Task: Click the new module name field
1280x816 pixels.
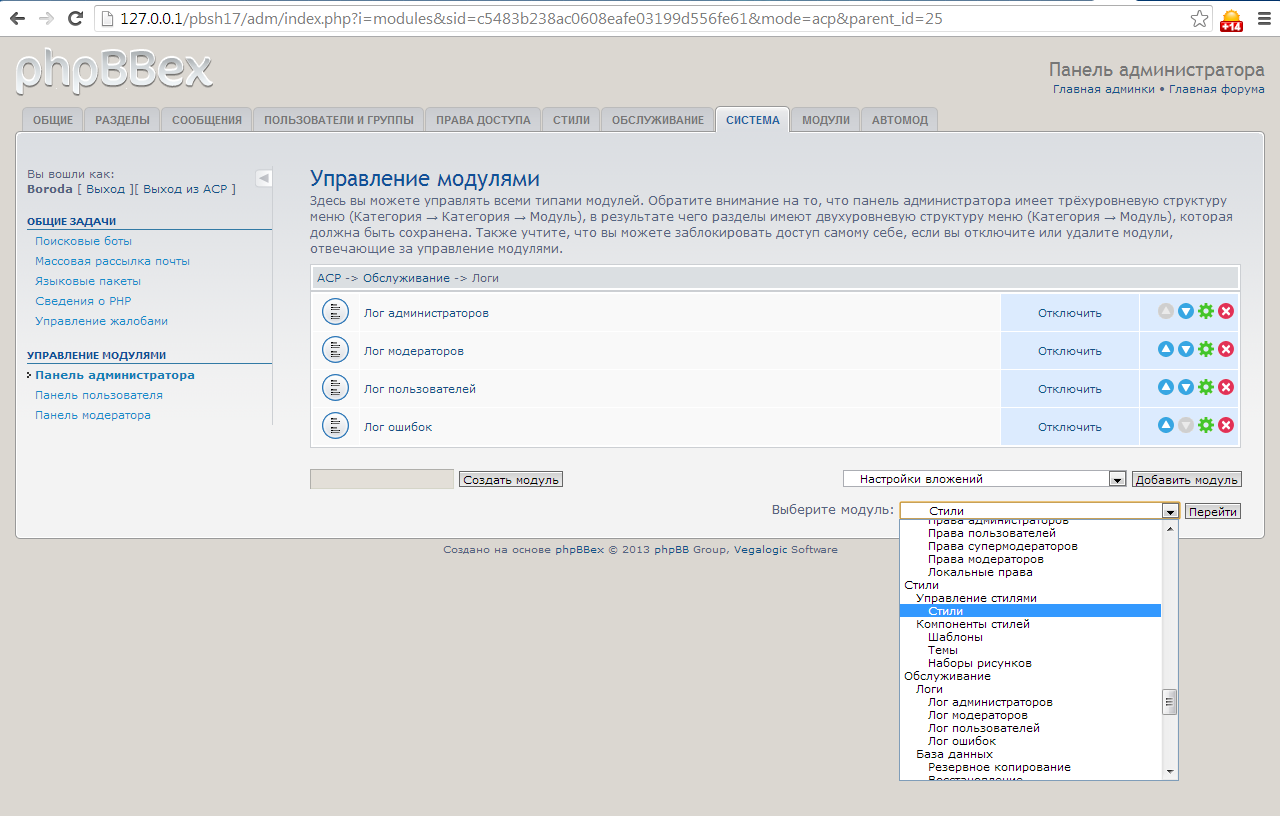Action: (382, 479)
